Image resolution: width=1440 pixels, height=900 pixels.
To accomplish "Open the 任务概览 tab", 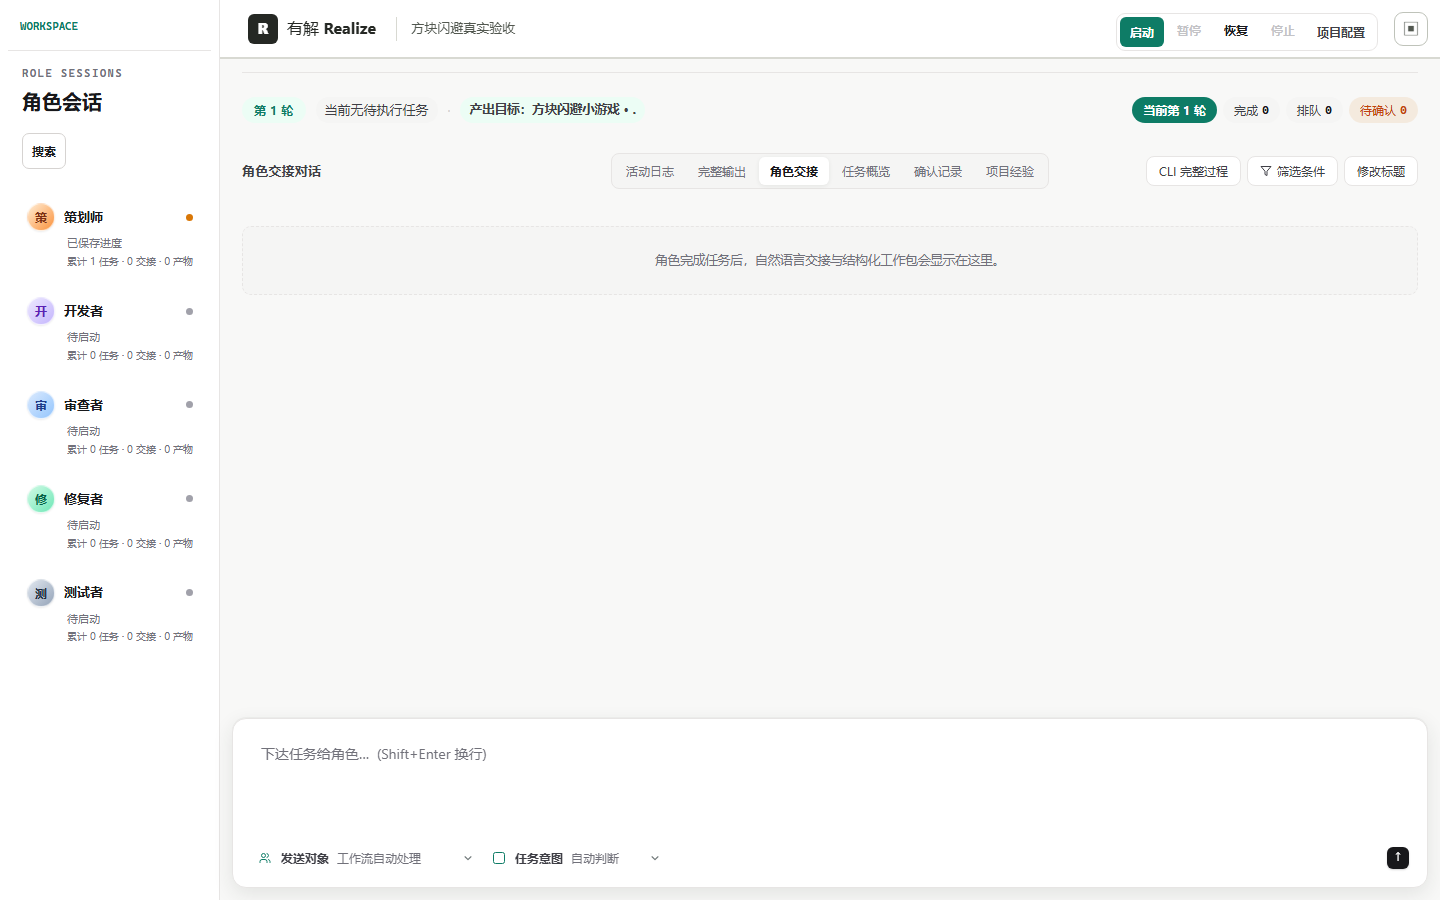I will point(866,171).
